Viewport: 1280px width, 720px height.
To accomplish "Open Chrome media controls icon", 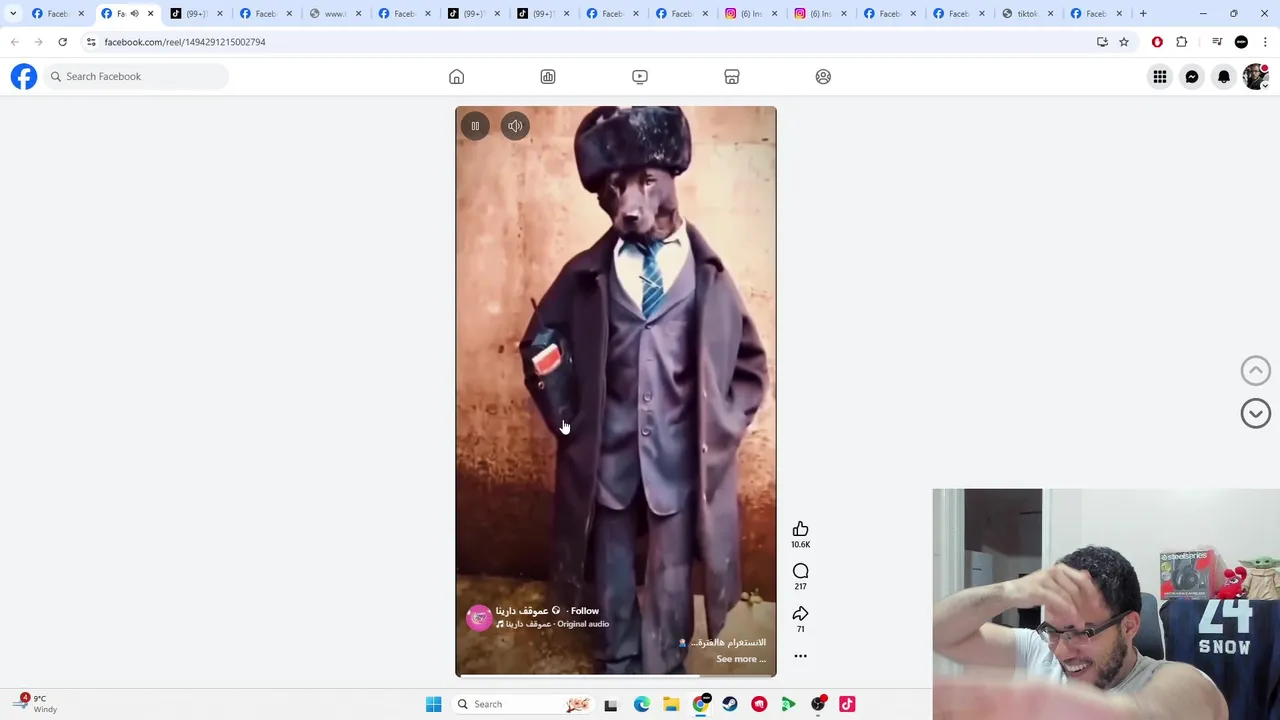I will pos(1217,42).
